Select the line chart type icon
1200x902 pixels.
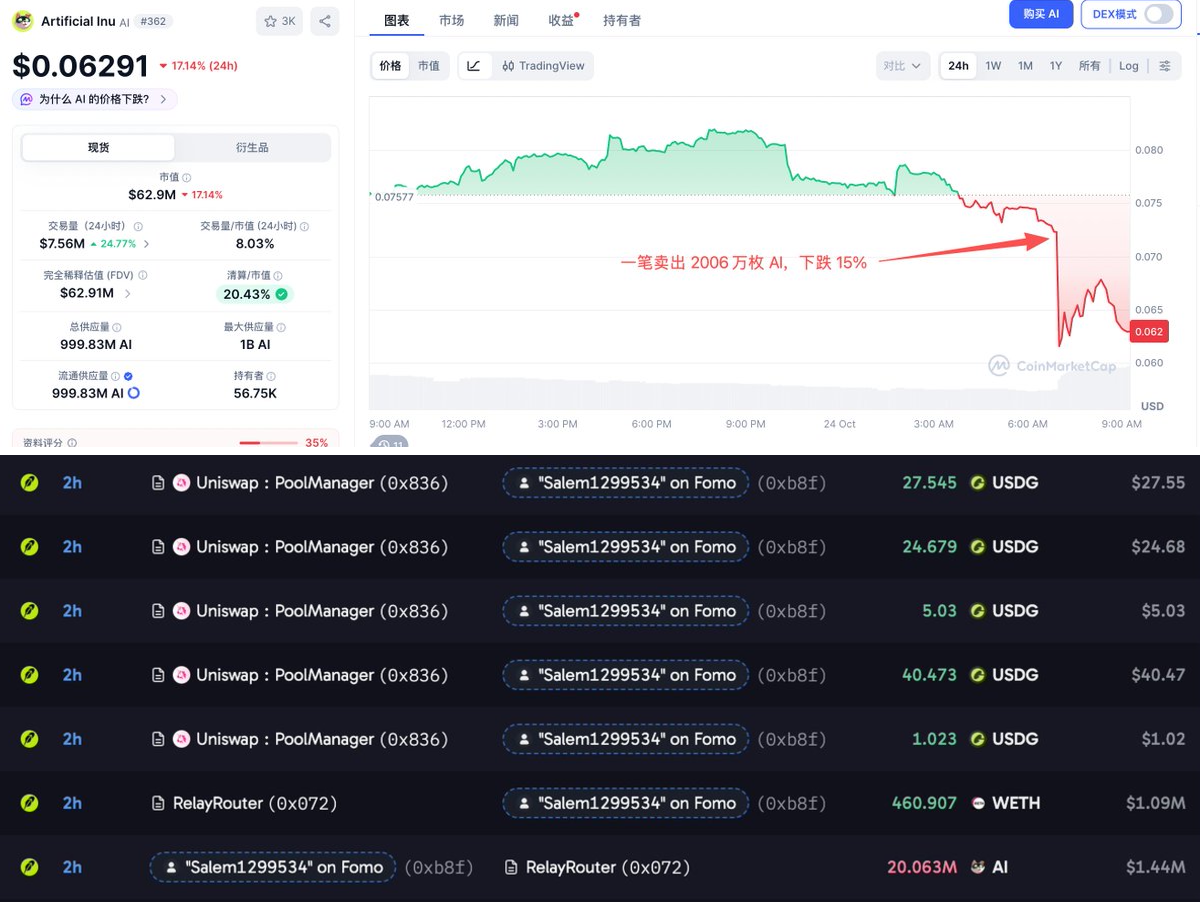tap(473, 66)
